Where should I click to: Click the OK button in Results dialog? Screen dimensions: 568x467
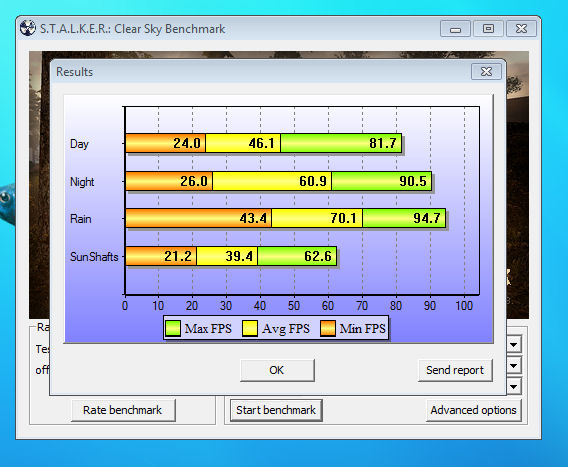pos(277,370)
